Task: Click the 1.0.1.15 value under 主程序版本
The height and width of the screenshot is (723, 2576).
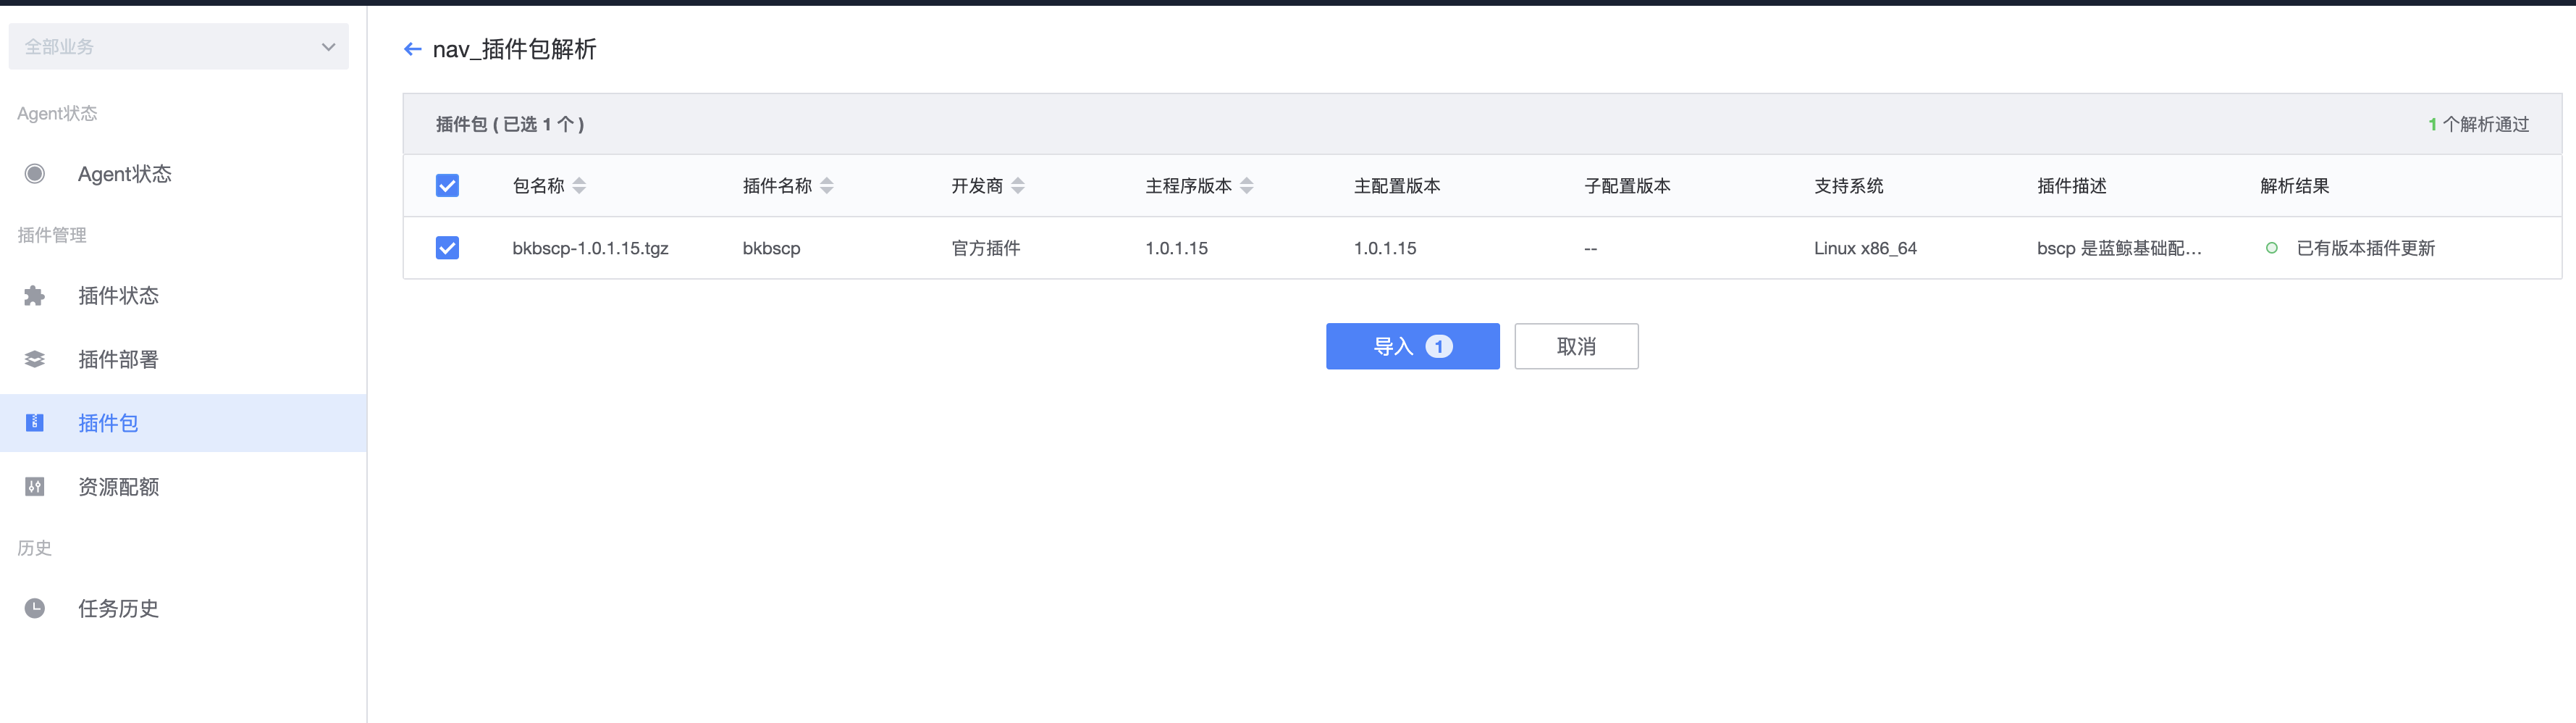Action: (x=1176, y=248)
